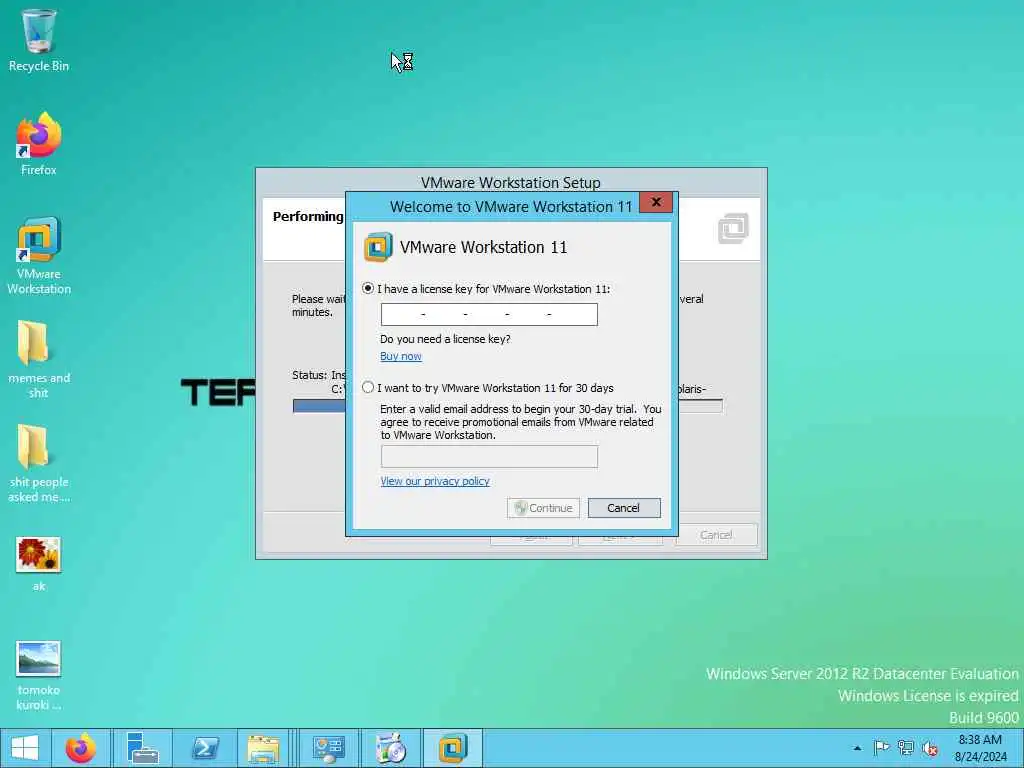The width and height of the screenshot is (1024, 768).
Task: Click the Continue button
Action: [543, 508]
